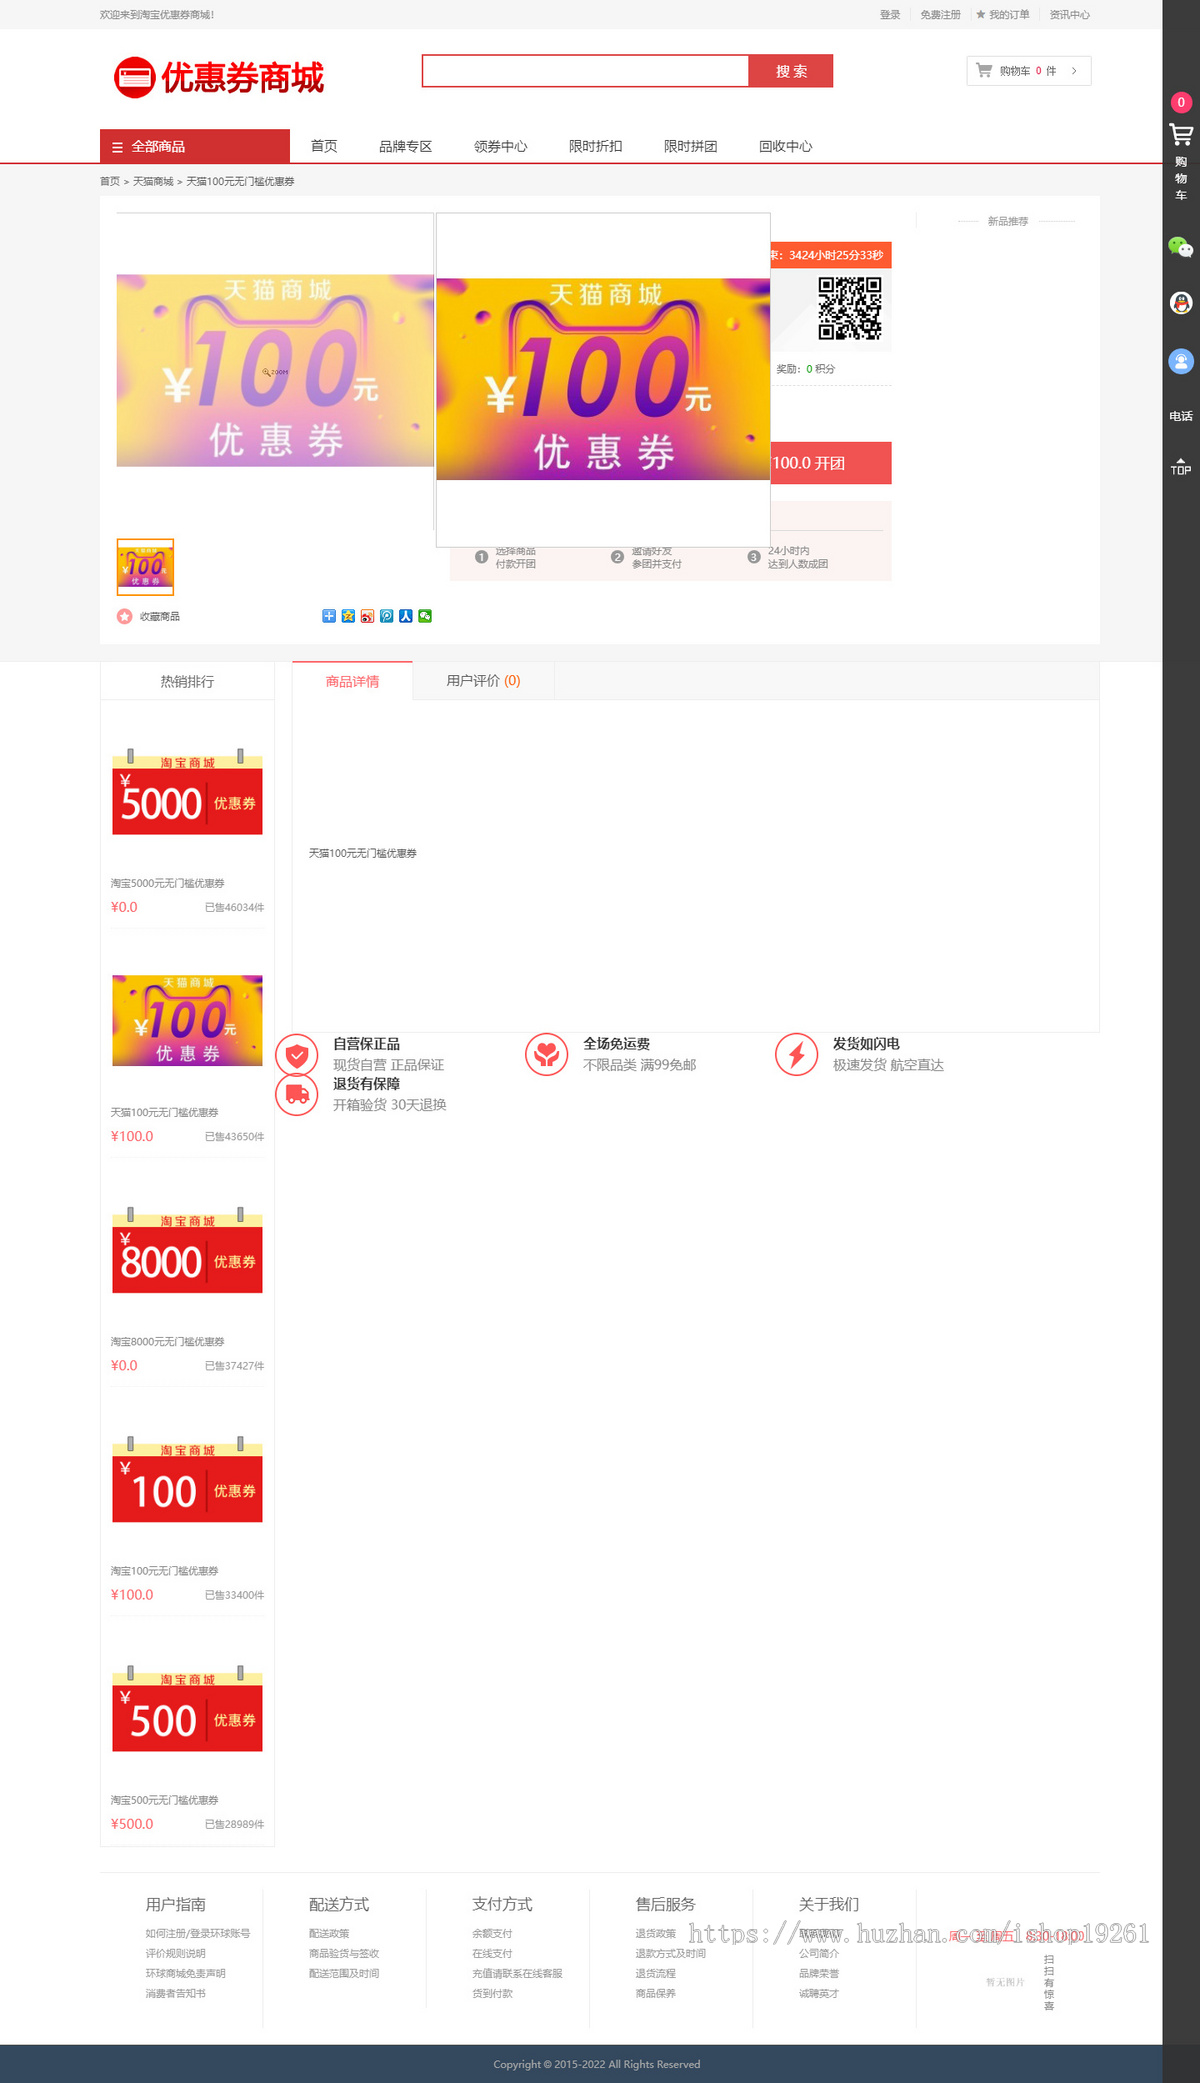The height and width of the screenshot is (2083, 1200).
Task: Click the hamburger icon by 全部商品
Action: 117,147
